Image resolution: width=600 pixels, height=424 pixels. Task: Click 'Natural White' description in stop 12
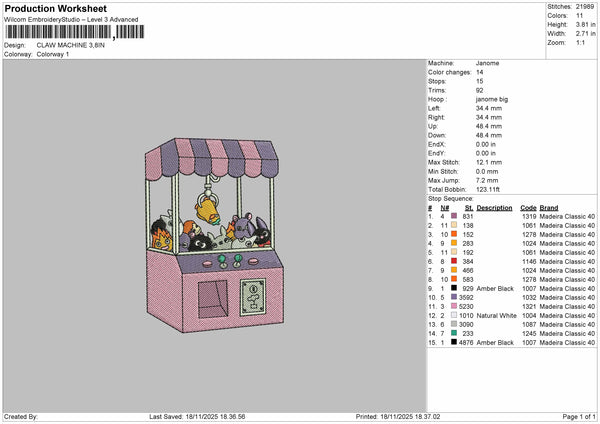click(x=496, y=316)
